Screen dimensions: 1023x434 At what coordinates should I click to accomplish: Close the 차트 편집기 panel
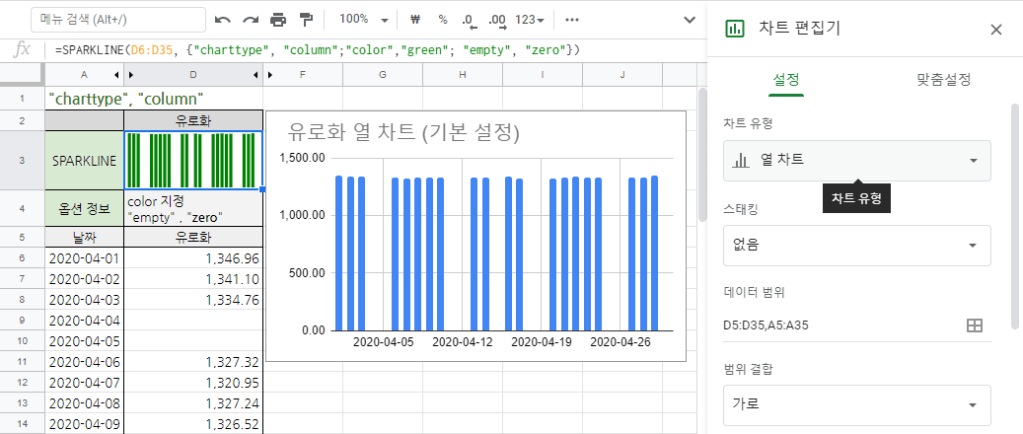click(x=996, y=29)
